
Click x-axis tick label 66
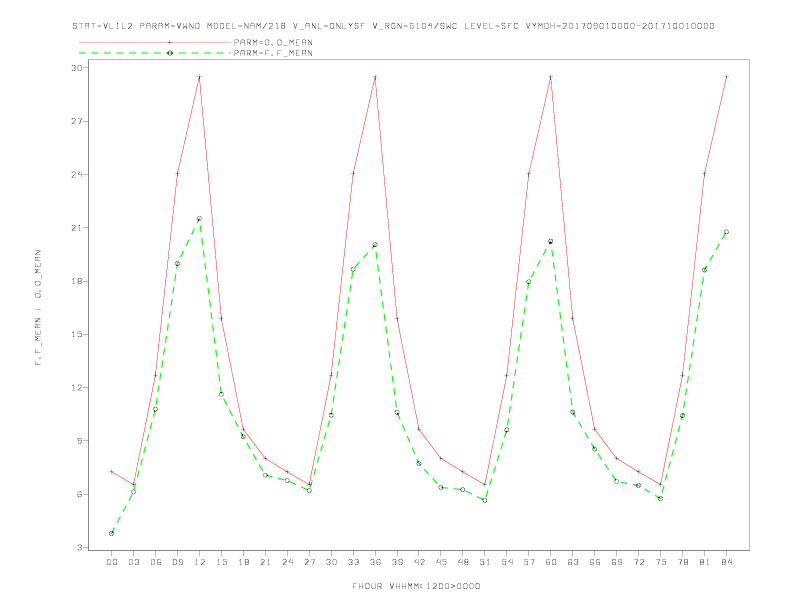[x=595, y=562]
